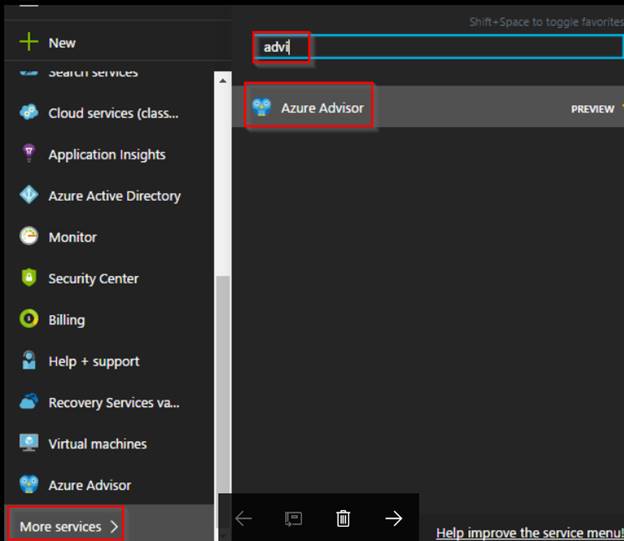The image size is (624, 541).
Task: Click the Recovery Services vaults cloud icon
Action: click(x=29, y=402)
